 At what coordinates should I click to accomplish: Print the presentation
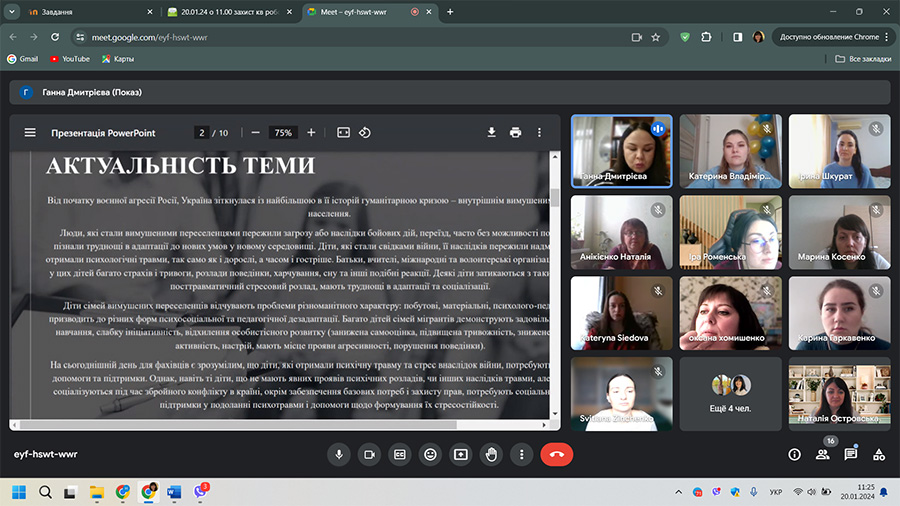(515, 133)
